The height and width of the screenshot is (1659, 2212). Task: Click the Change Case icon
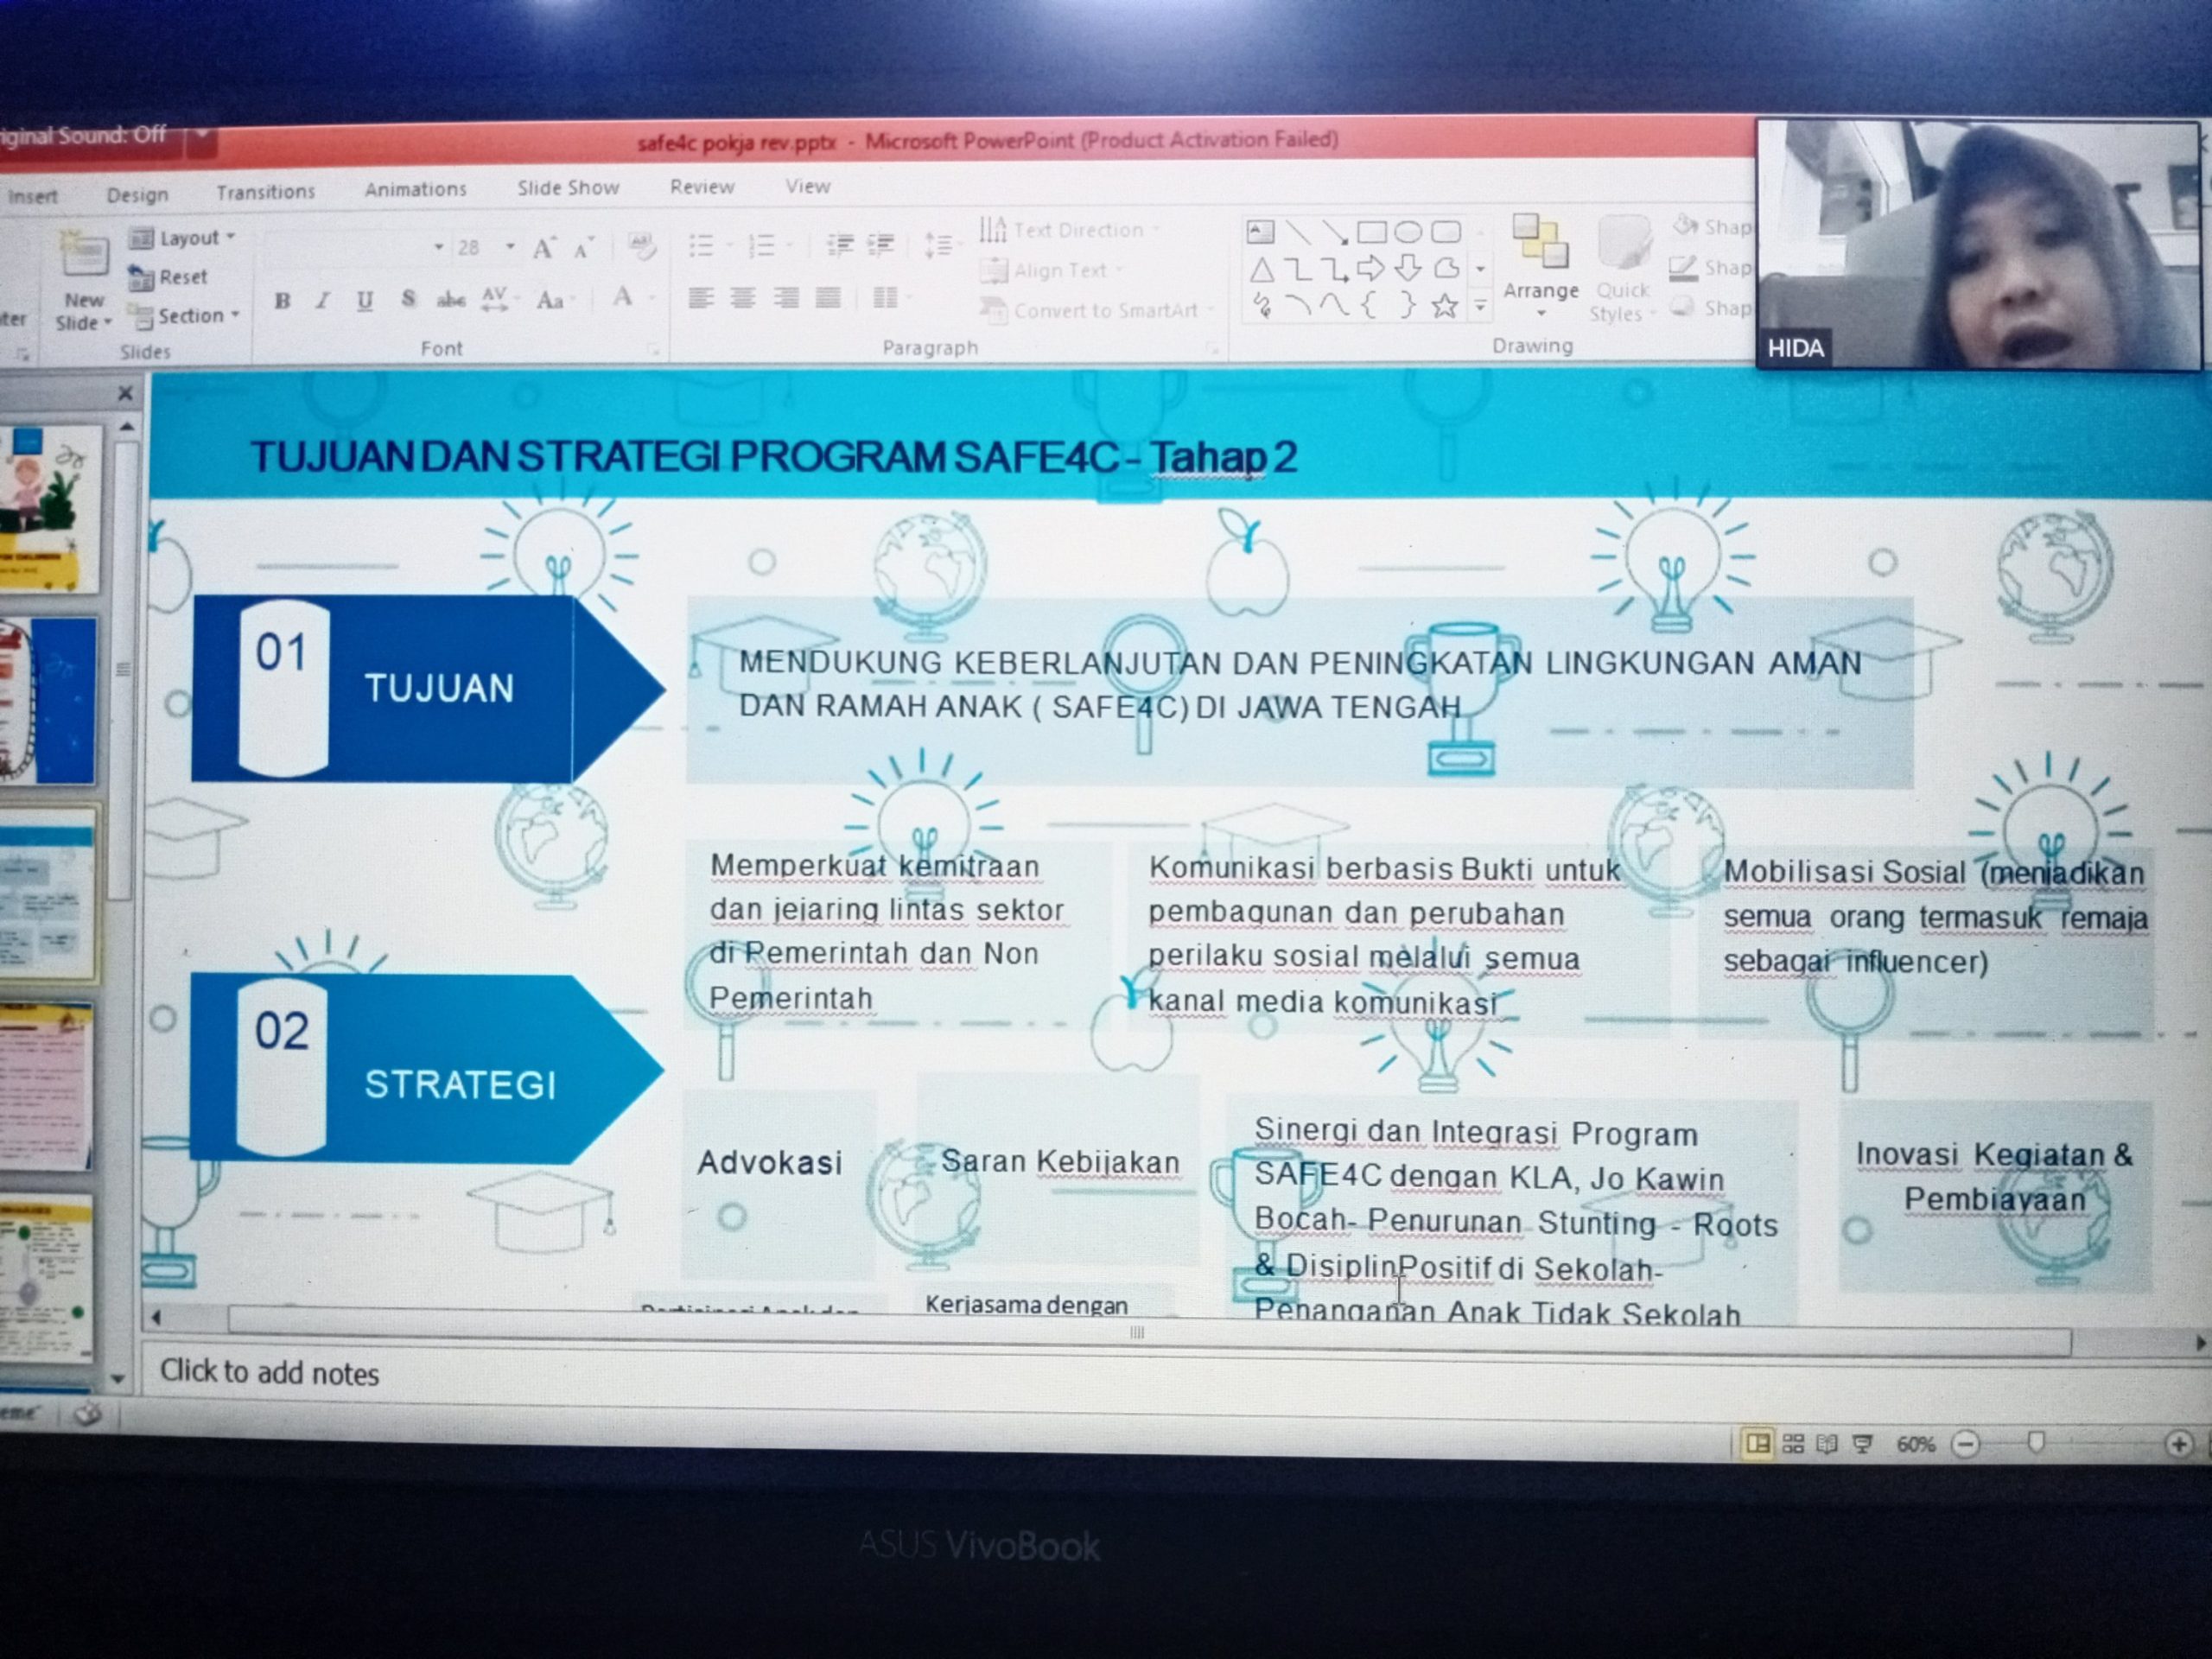553,299
